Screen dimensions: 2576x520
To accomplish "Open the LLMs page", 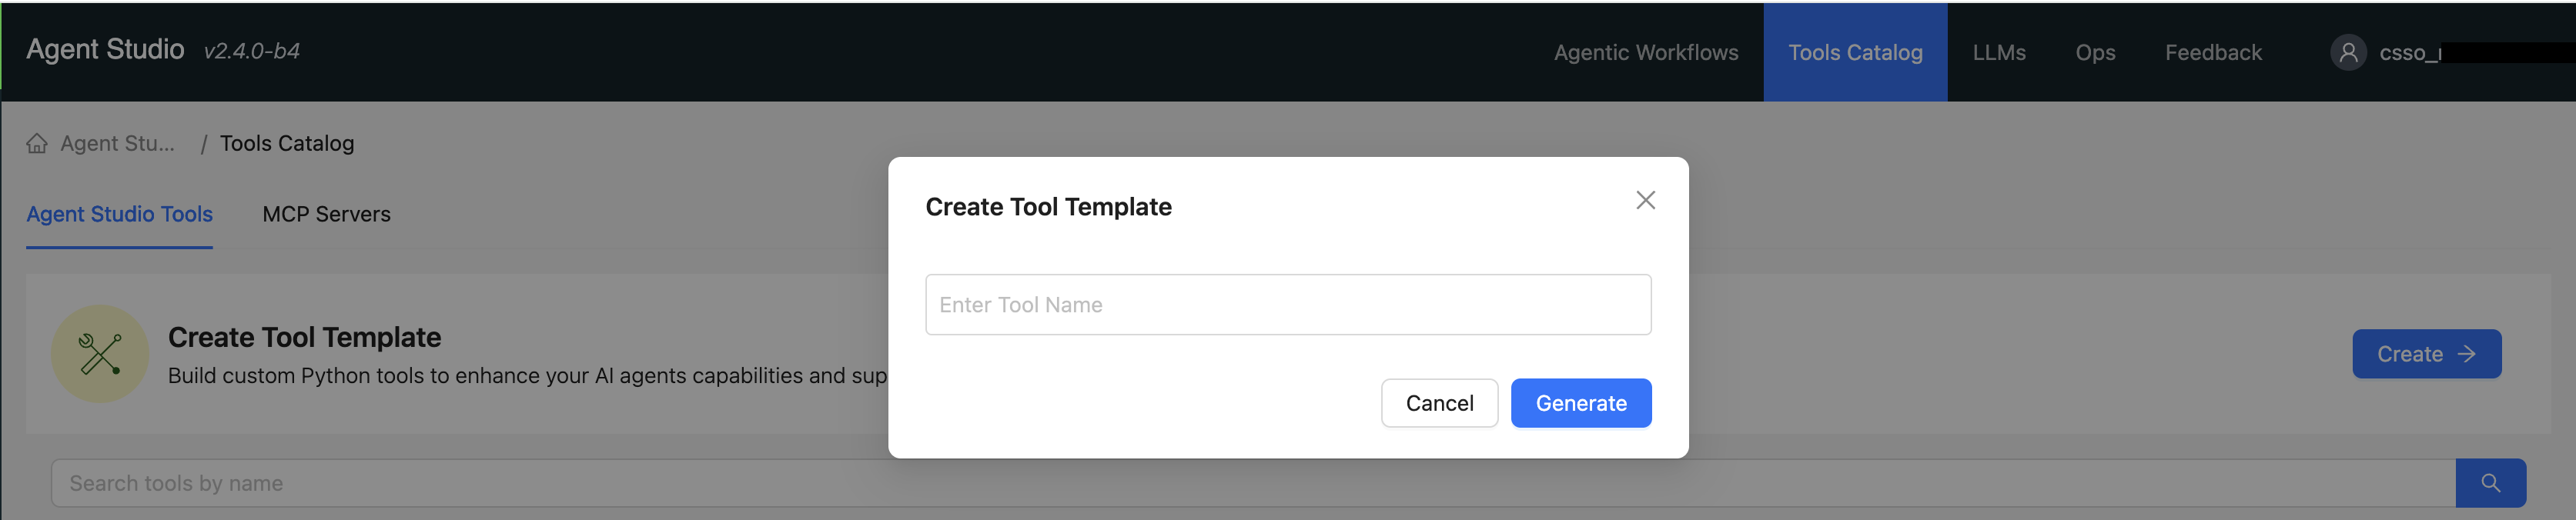I will (1998, 52).
